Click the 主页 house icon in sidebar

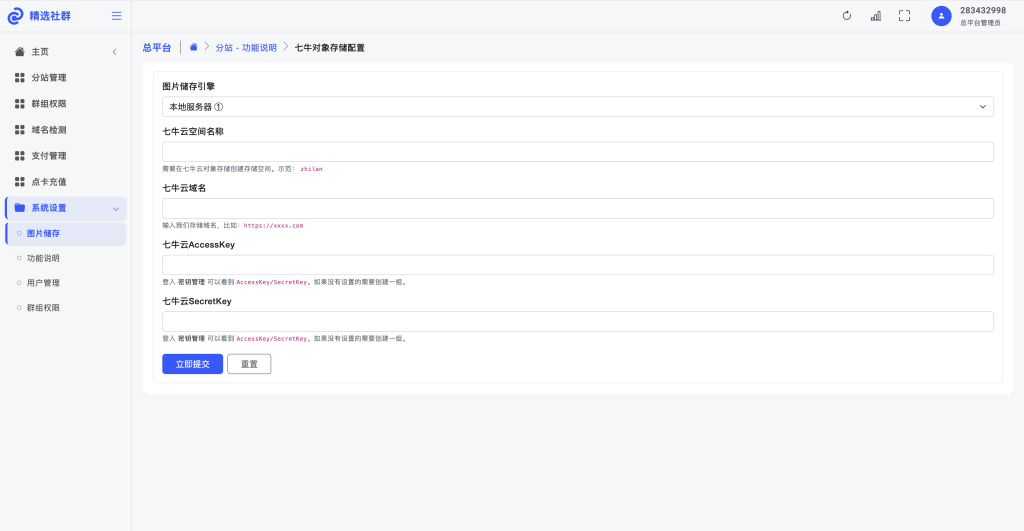[20, 52]
